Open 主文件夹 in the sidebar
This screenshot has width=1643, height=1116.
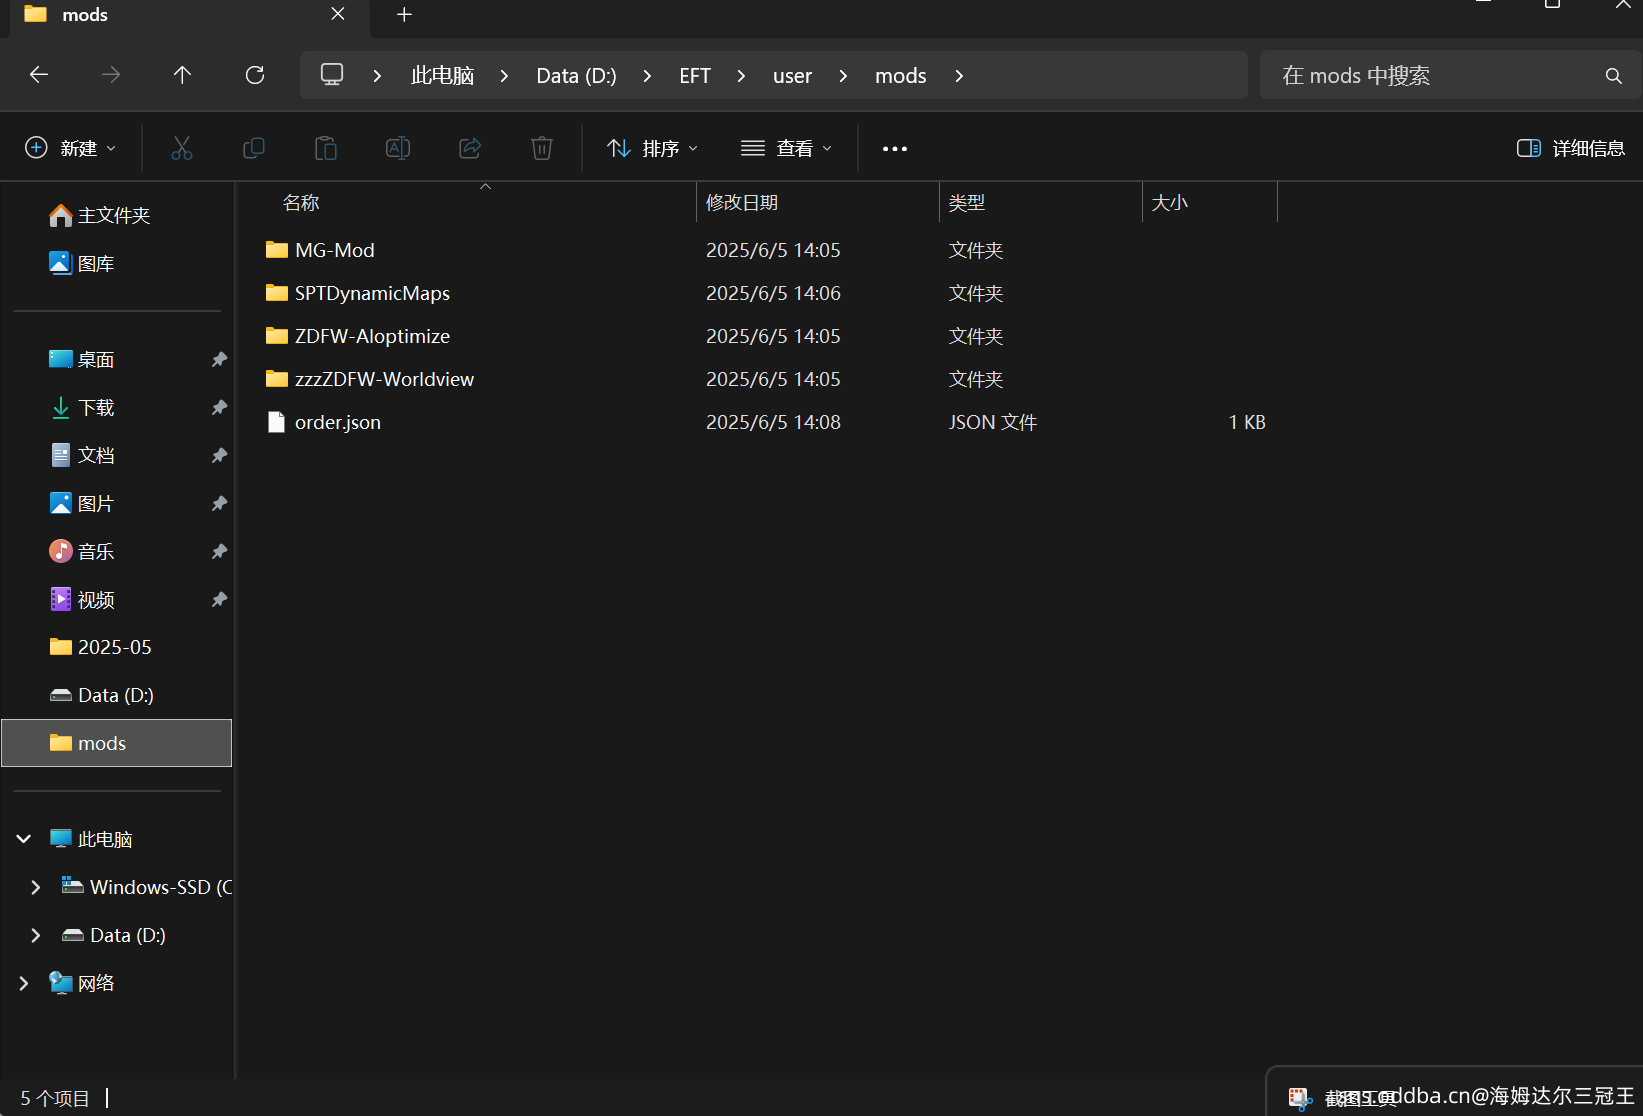(100, 215)
